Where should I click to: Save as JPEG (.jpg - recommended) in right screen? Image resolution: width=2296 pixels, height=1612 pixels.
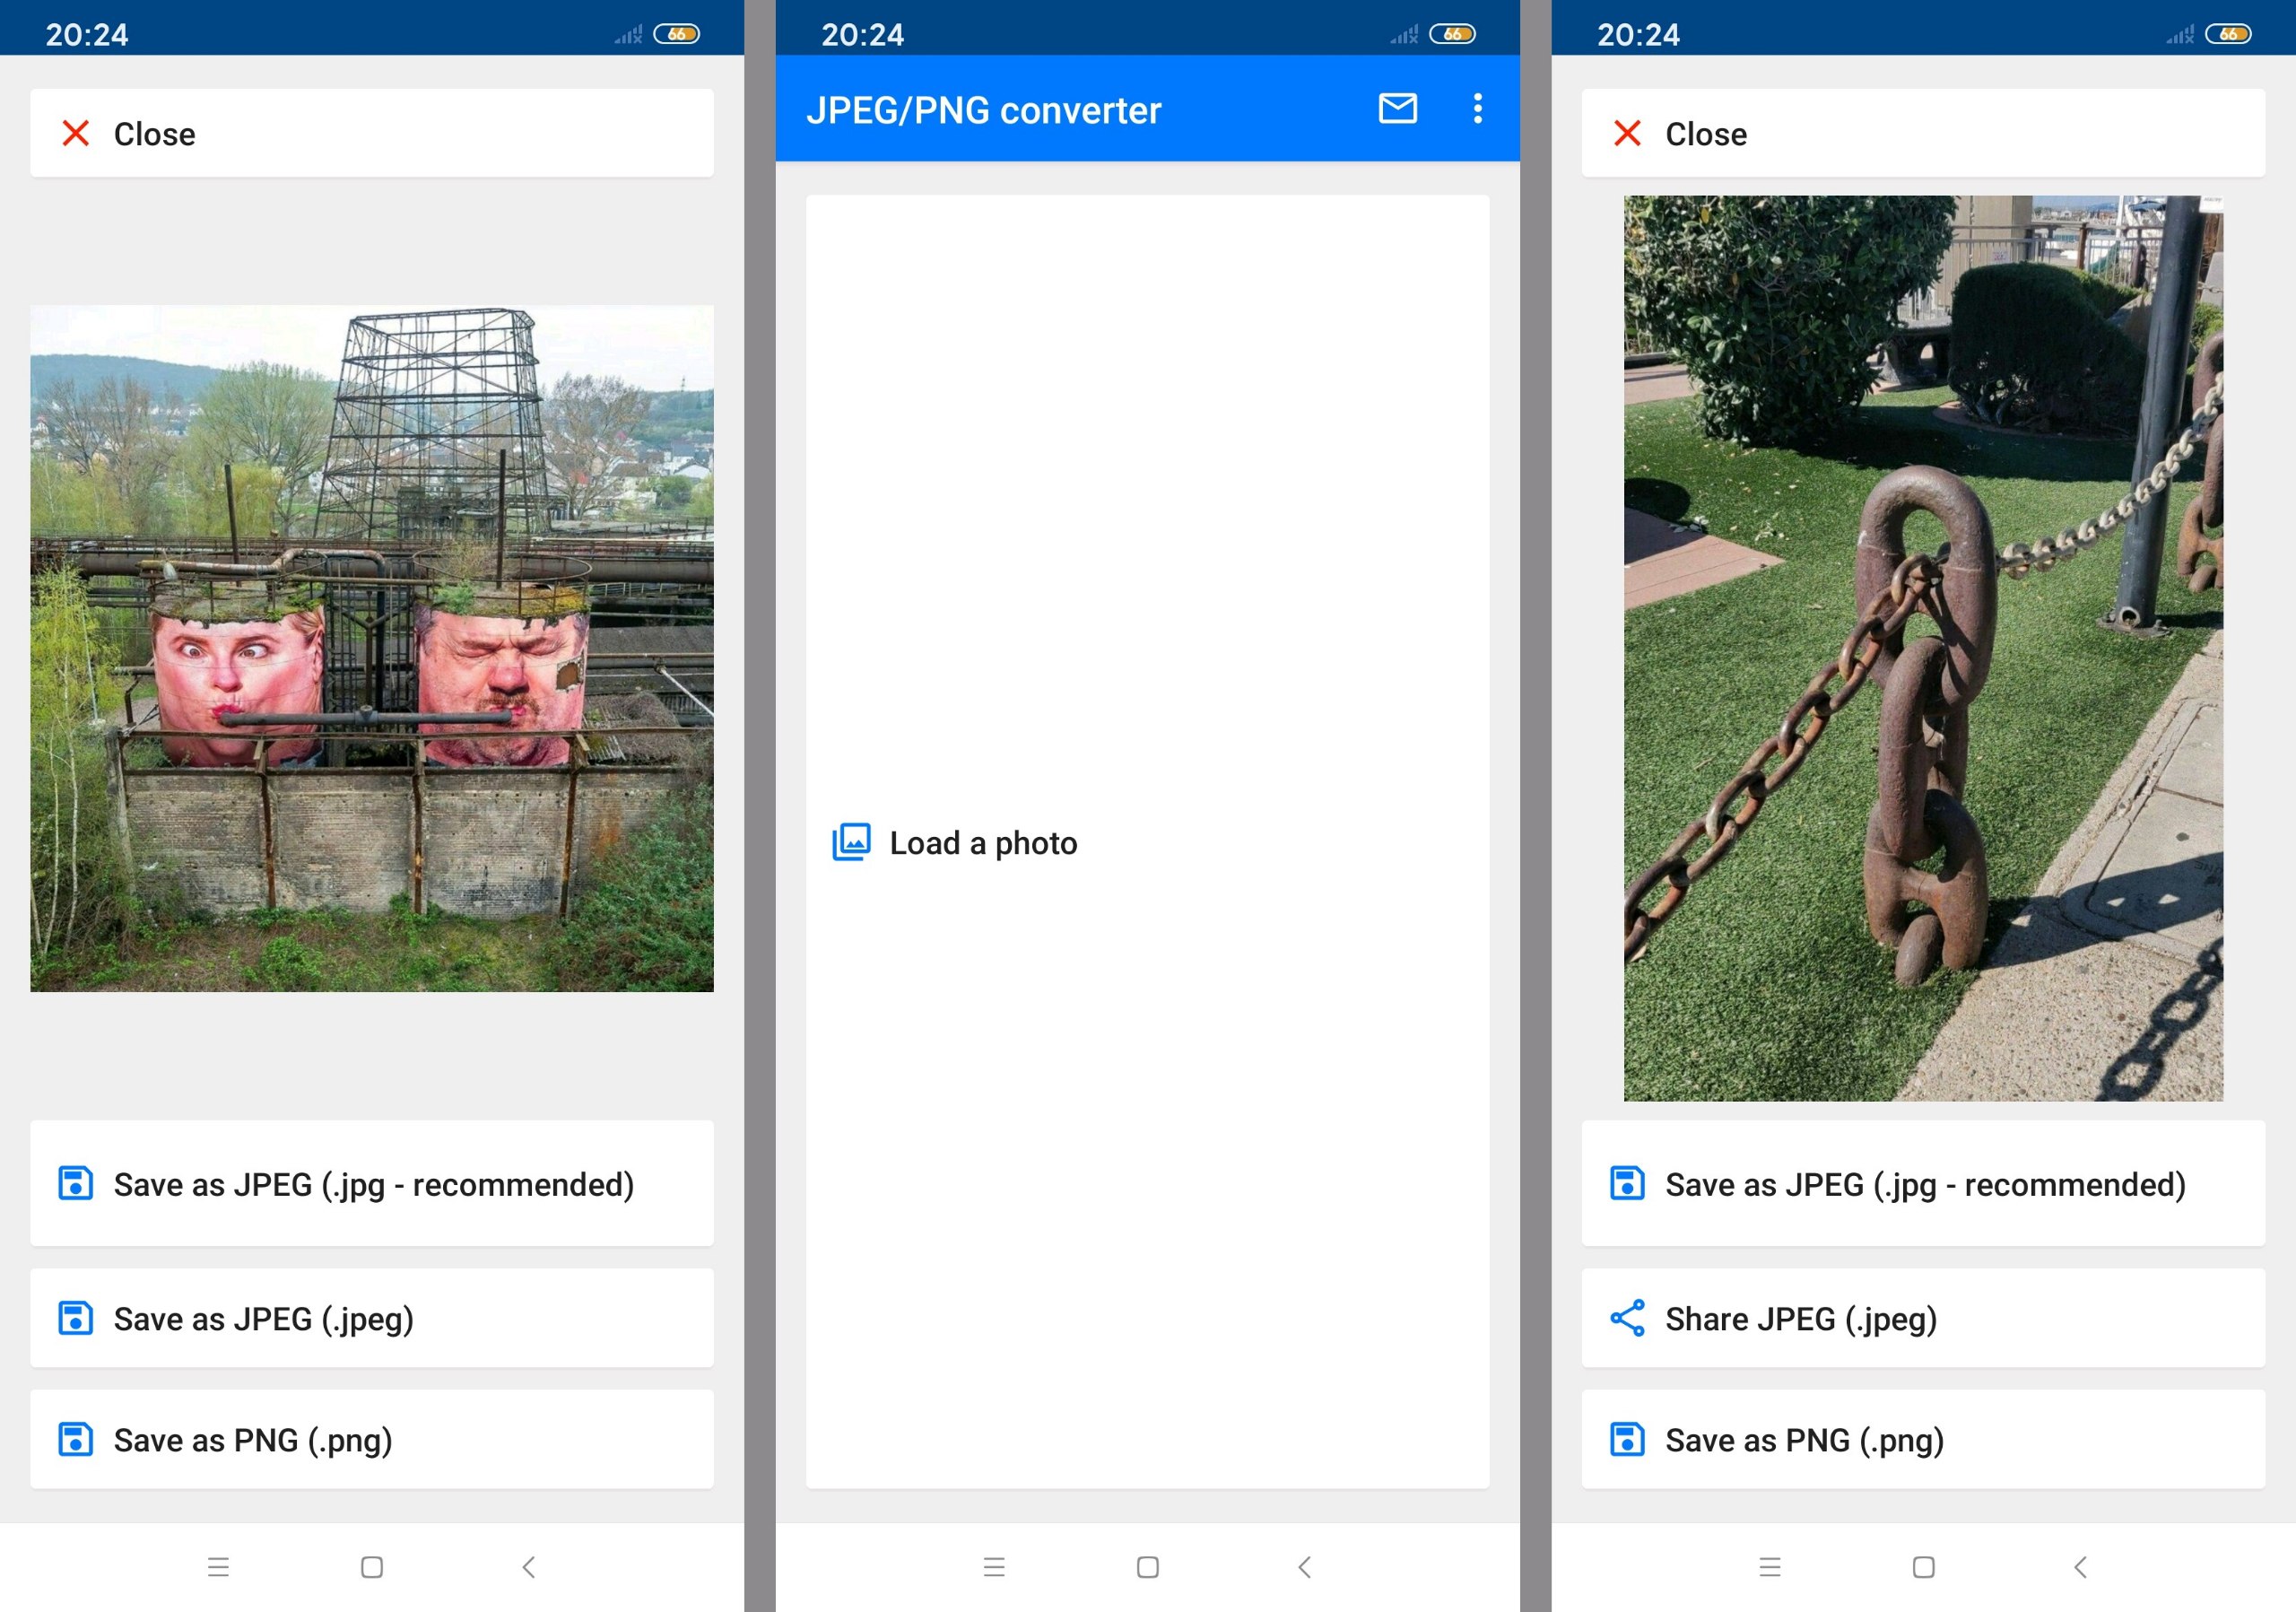tap(1923, 1183)
